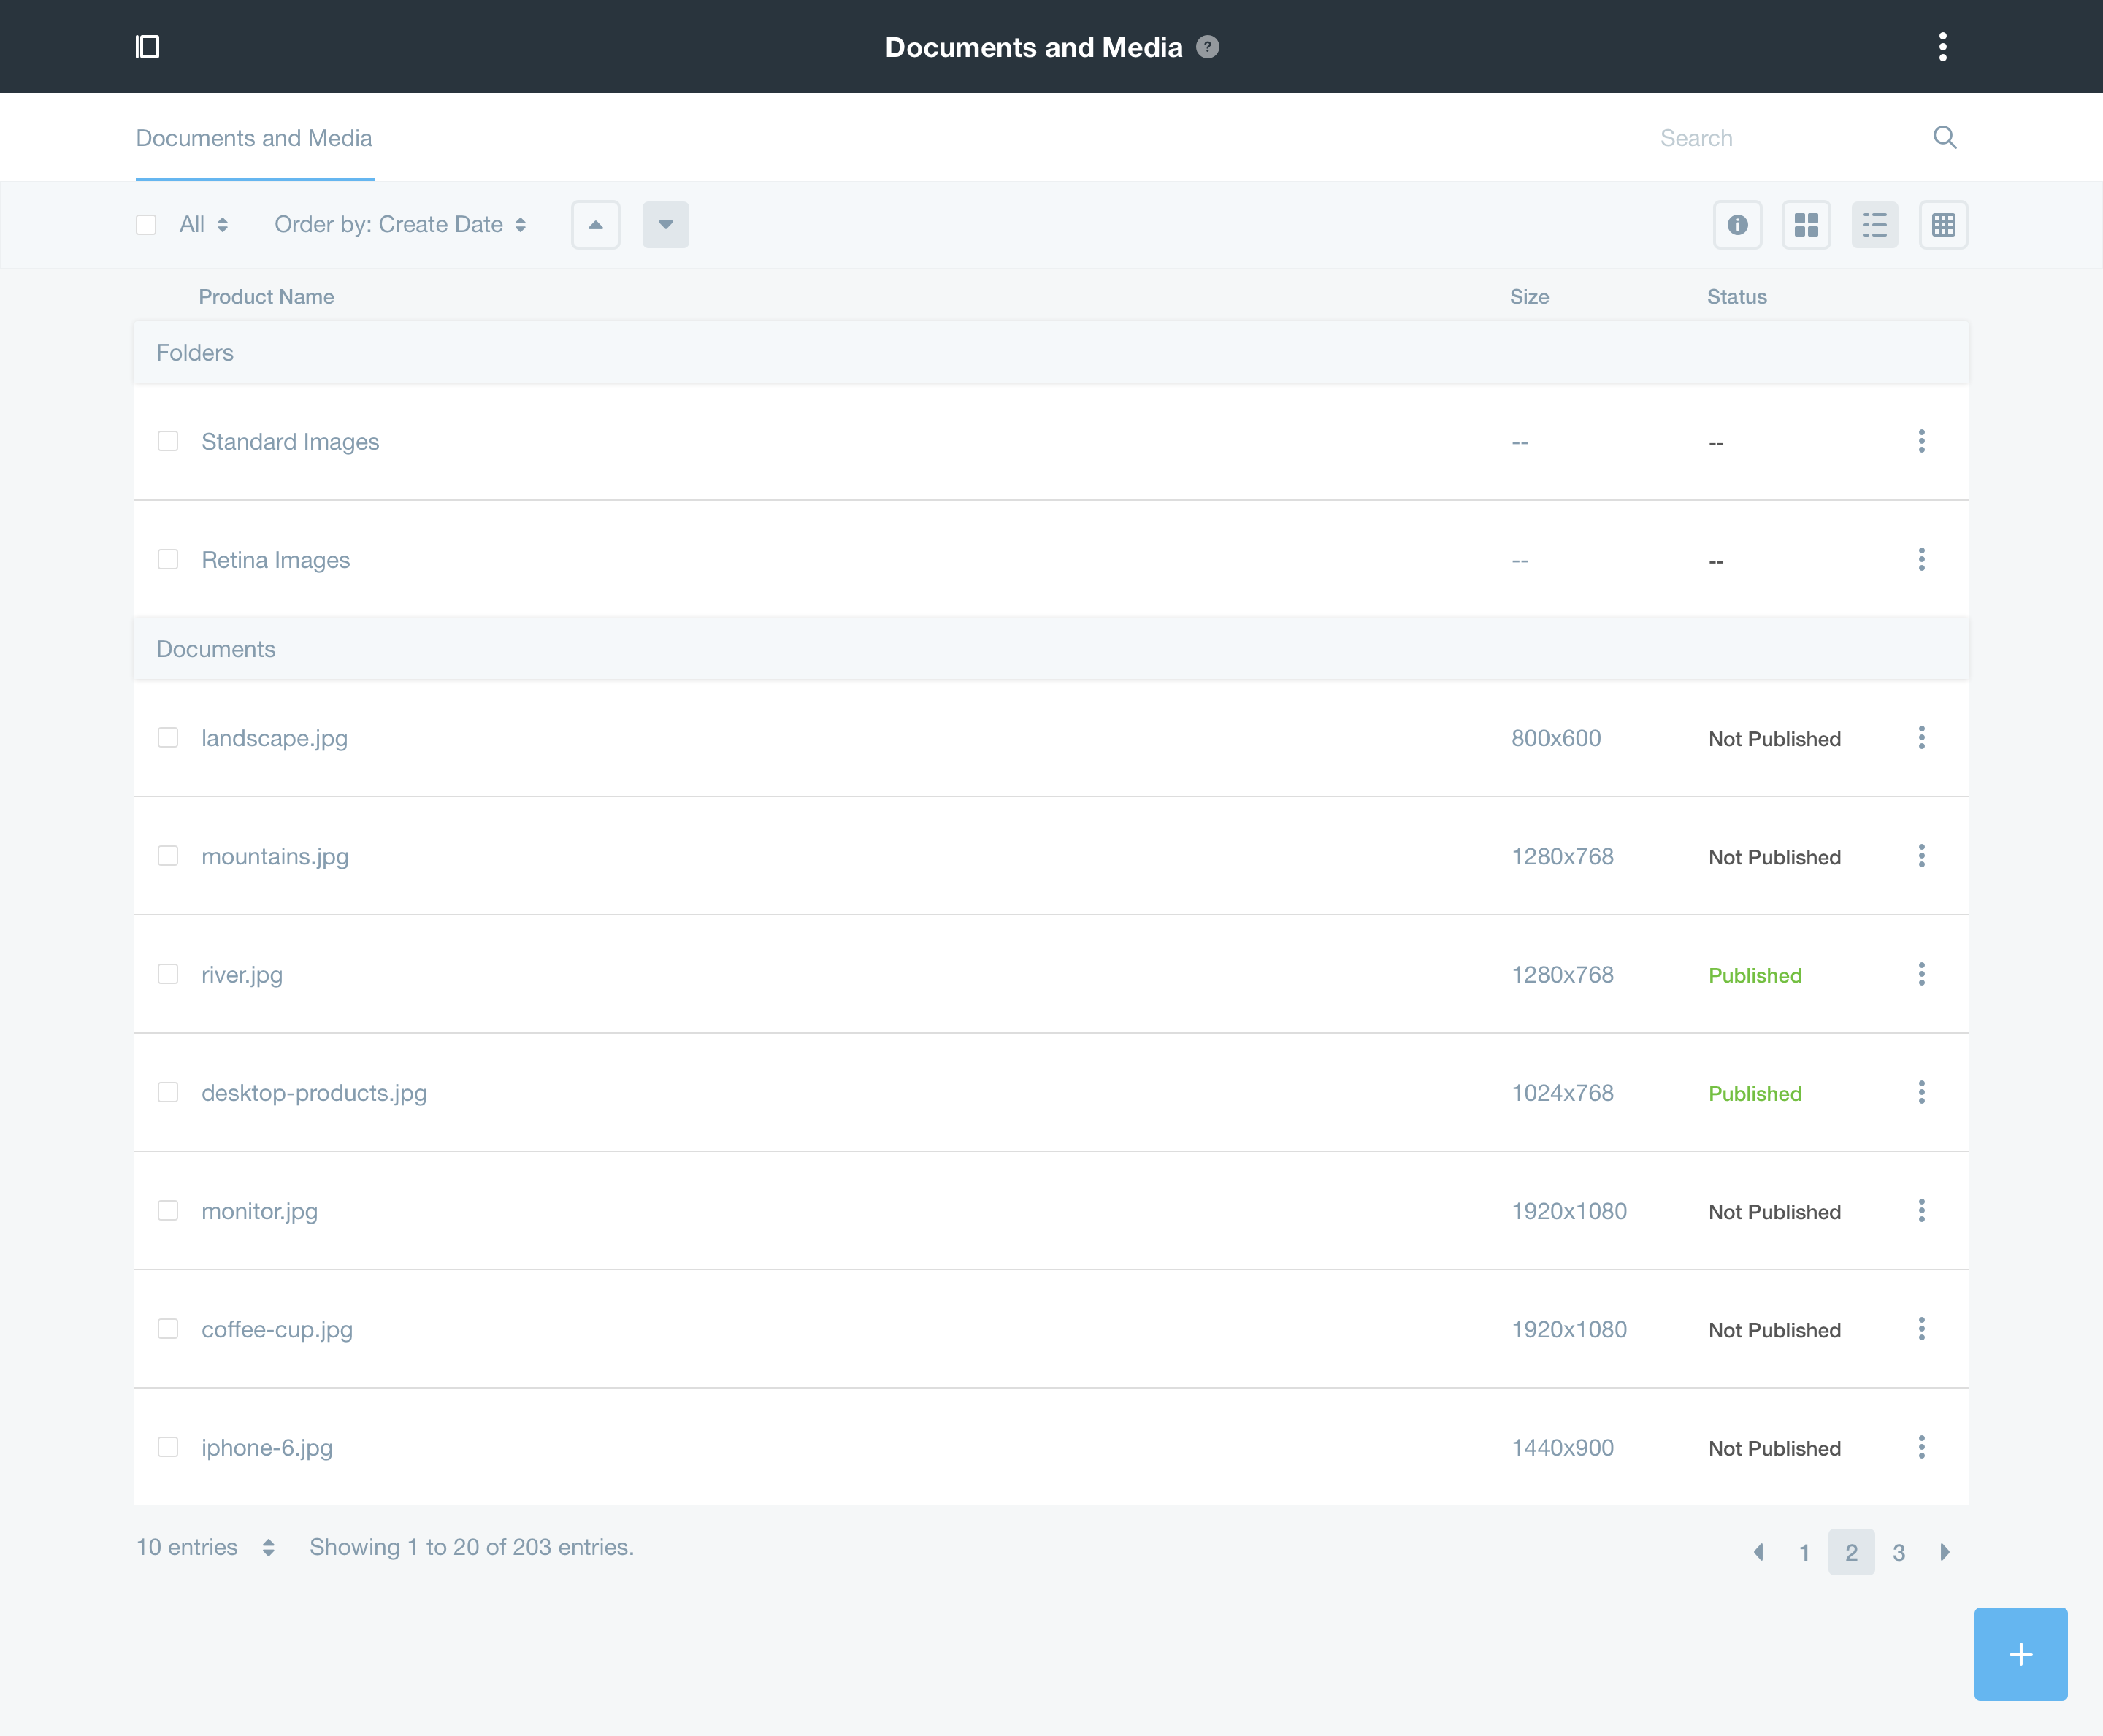The width and height of the screenshot is (2103, 1736).
Task: Switch to cards display style
Action: click(1807, 224)
